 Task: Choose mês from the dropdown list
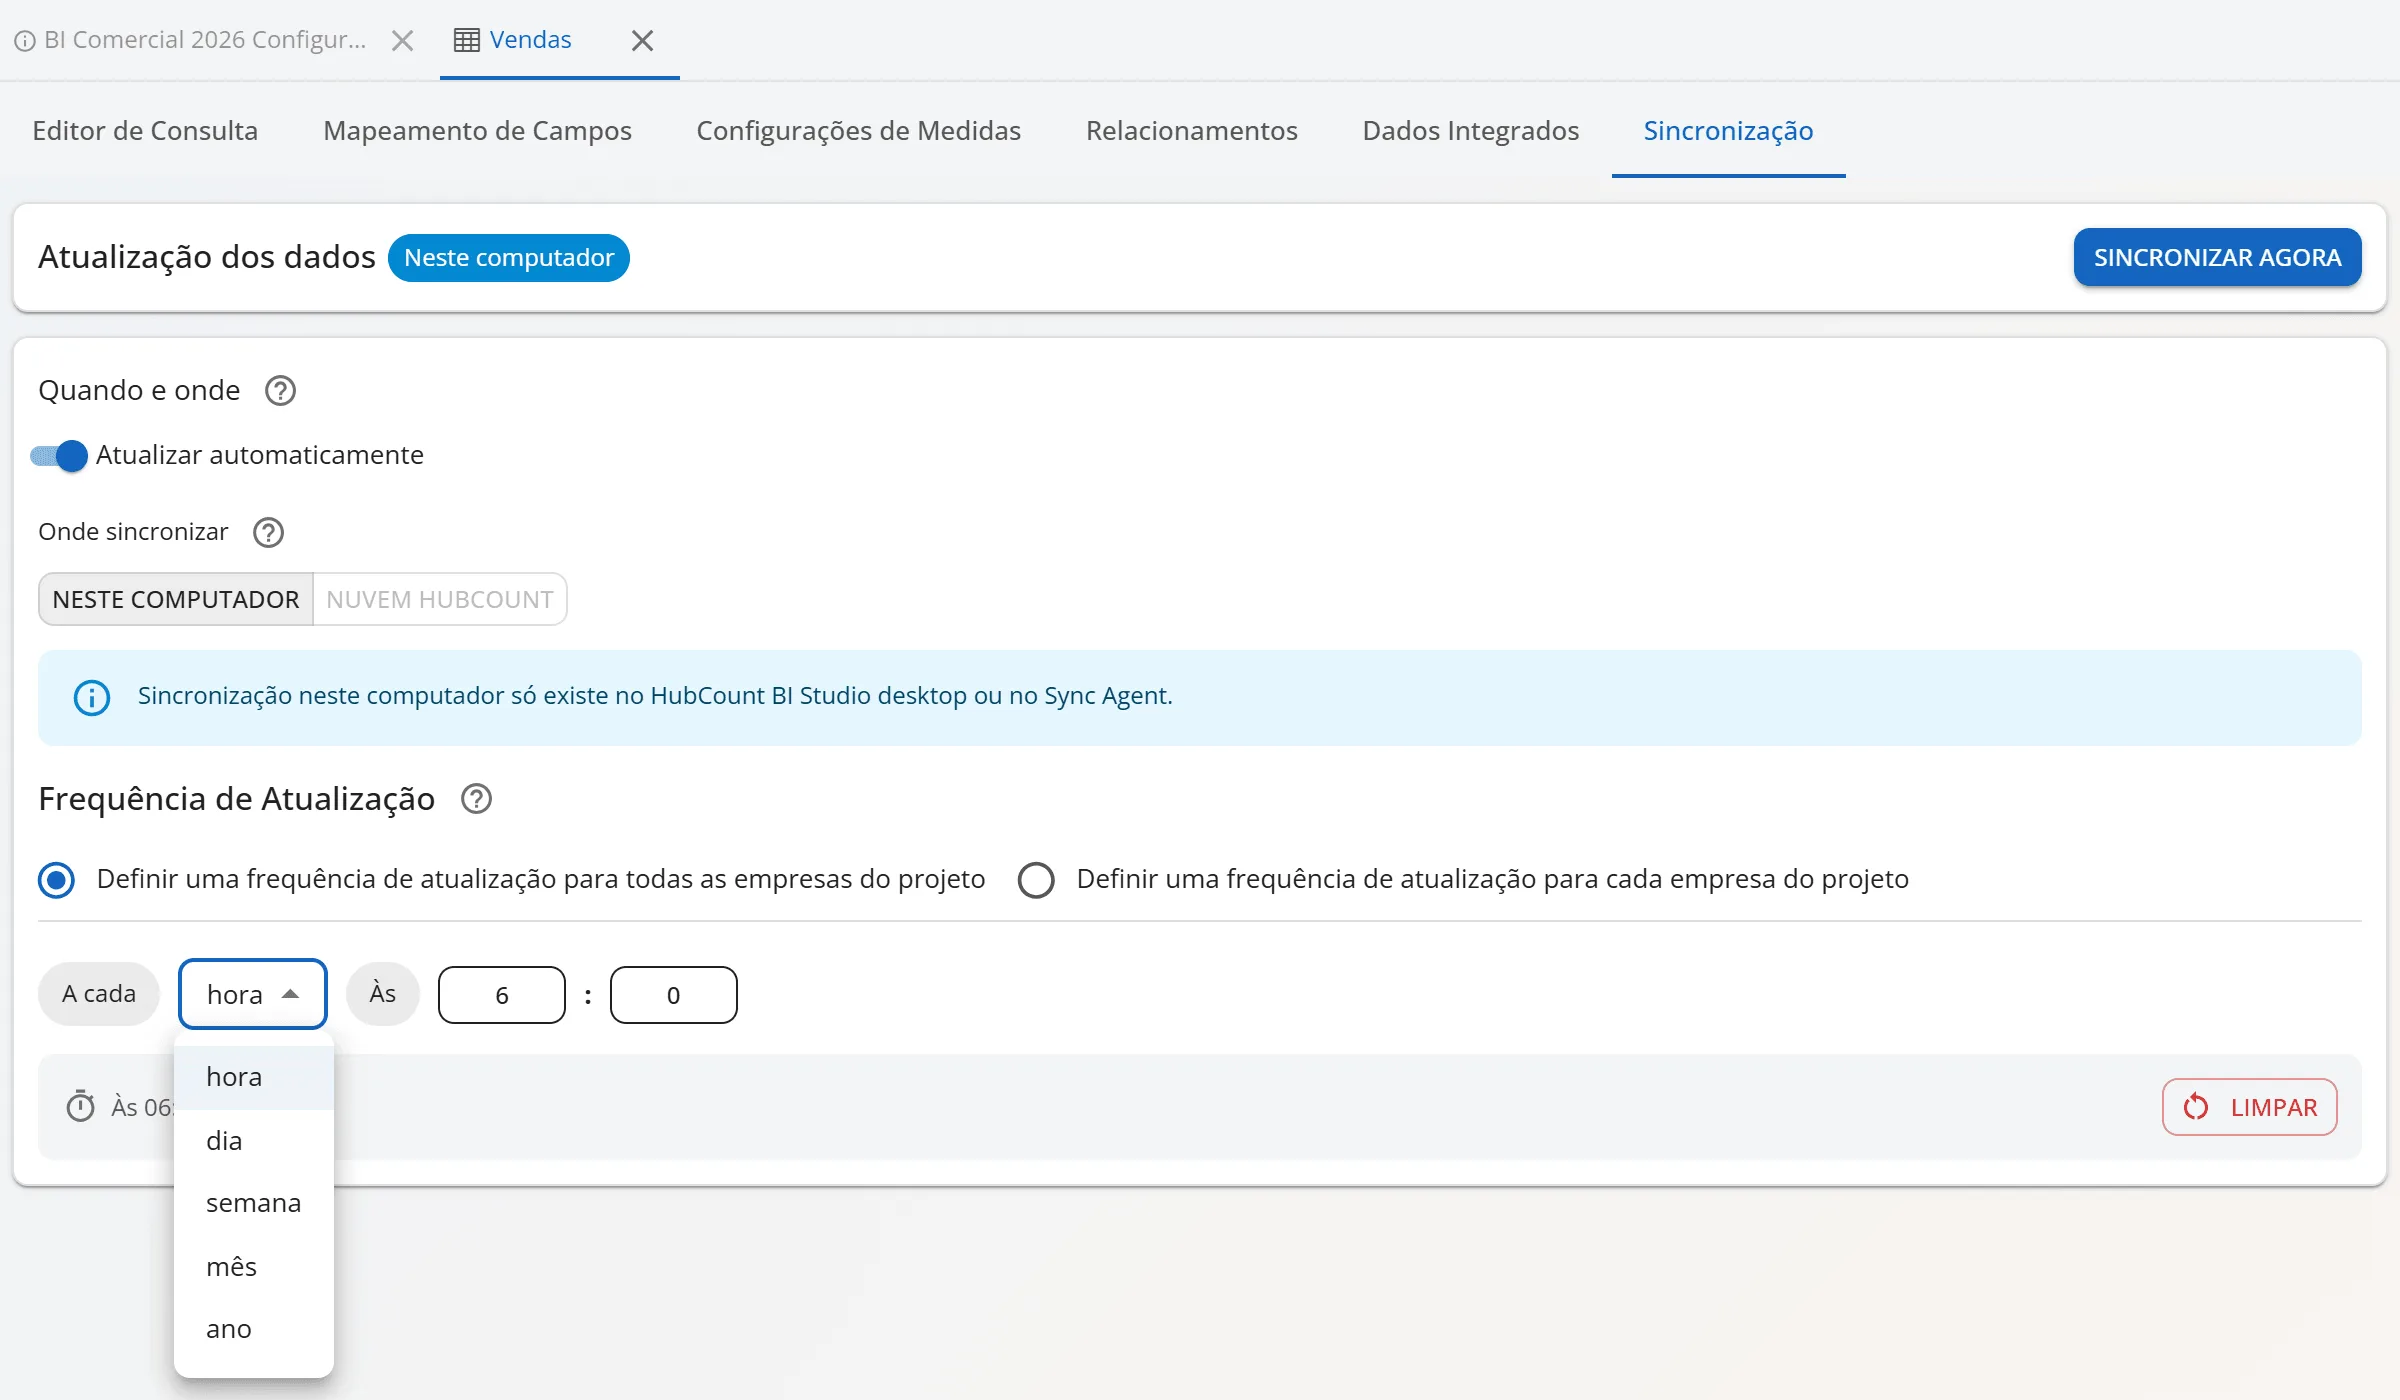tap(254, 1267)
